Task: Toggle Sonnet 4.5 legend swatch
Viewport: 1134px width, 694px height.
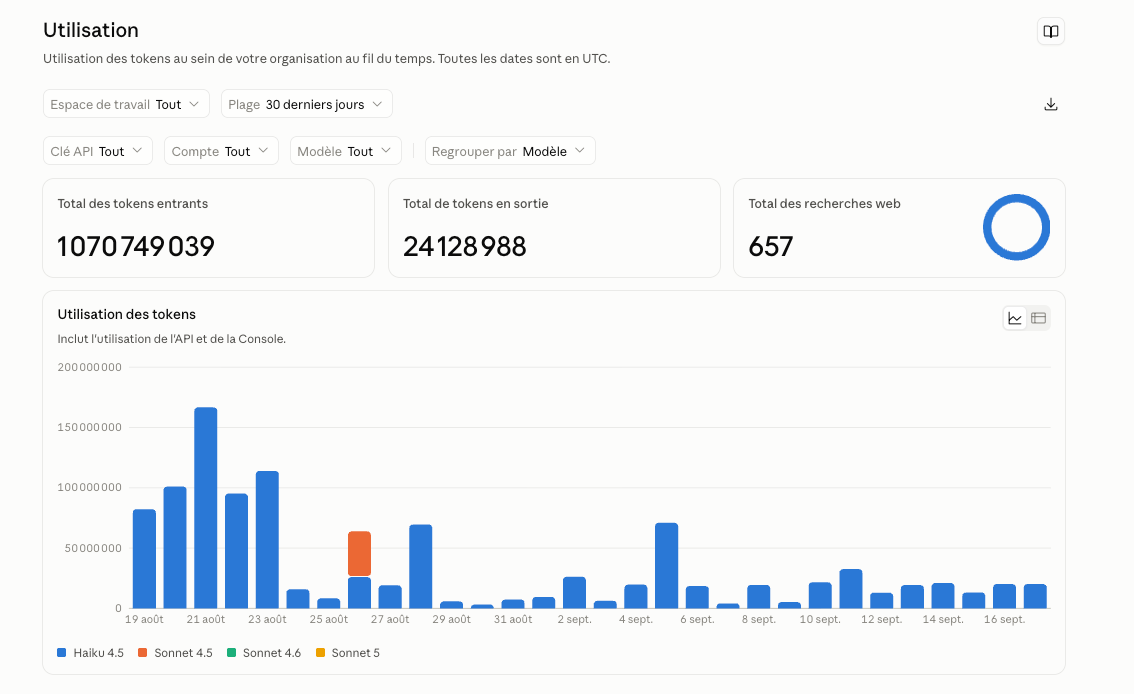Action: tap(142, 653)
